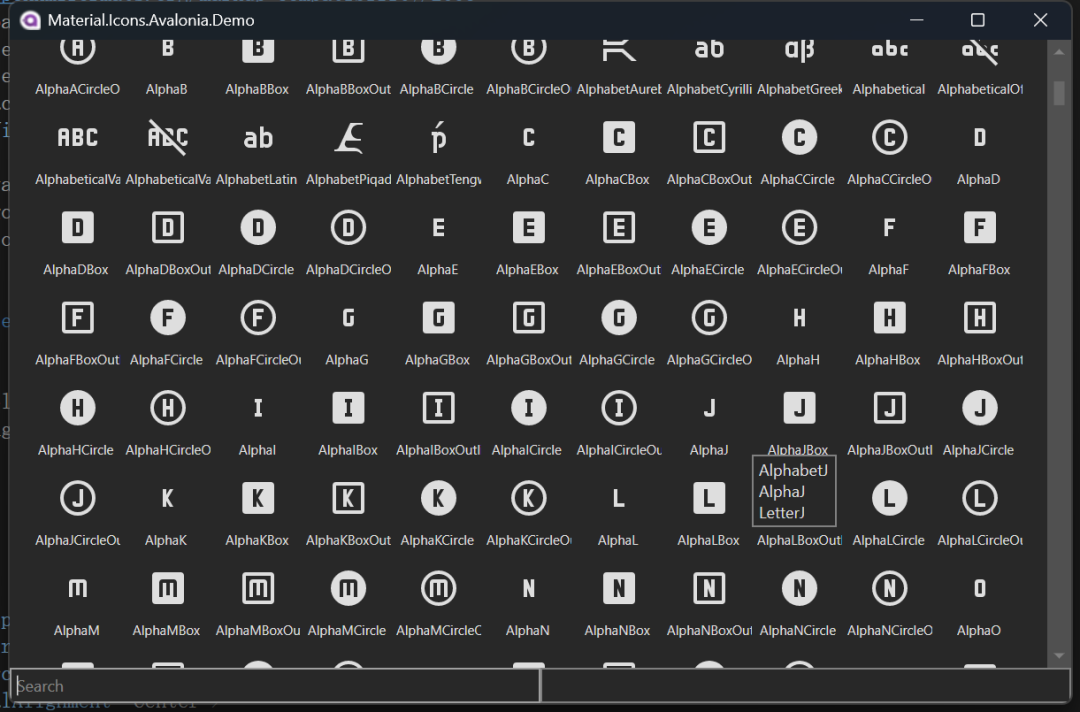Click the AlphabetGreek icon

pyautogui.click(x=799, y=47)
